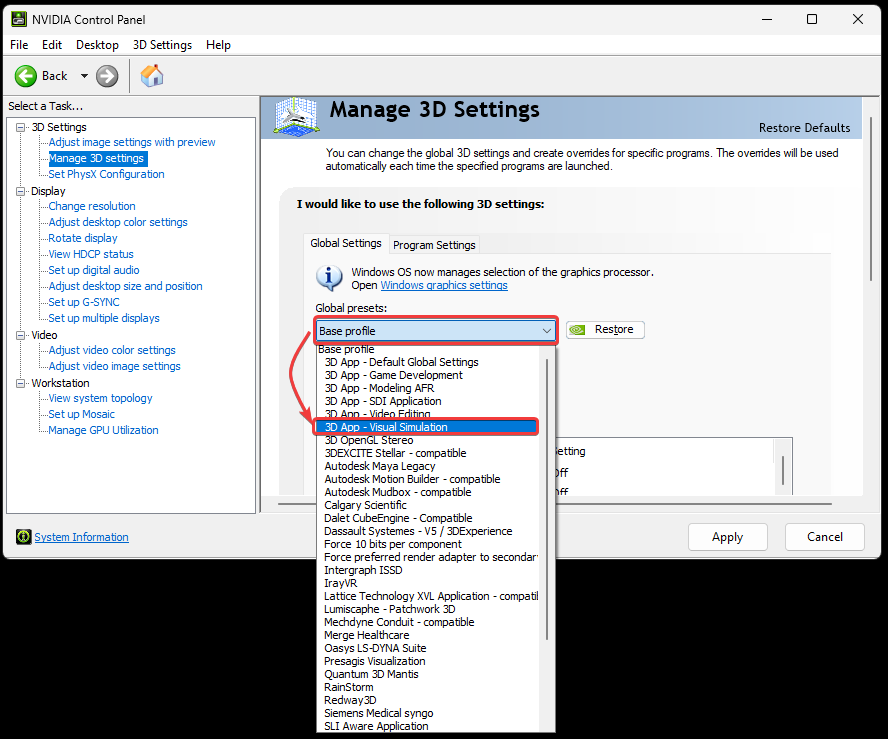Open Change resolution task
This screenshot has height=739, width=888.
[x=92, y=206]
